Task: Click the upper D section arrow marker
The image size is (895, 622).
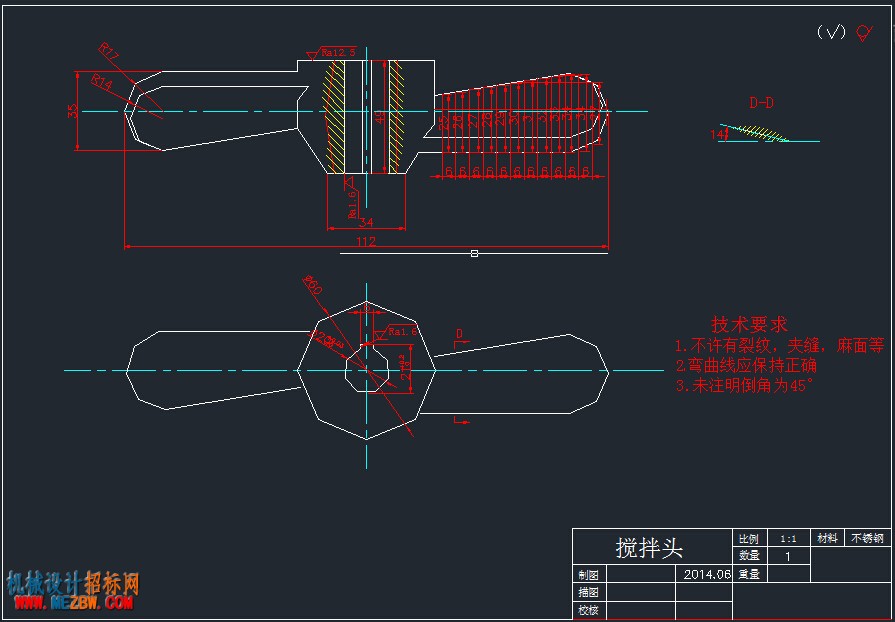Action: click(x=461, y=338)
